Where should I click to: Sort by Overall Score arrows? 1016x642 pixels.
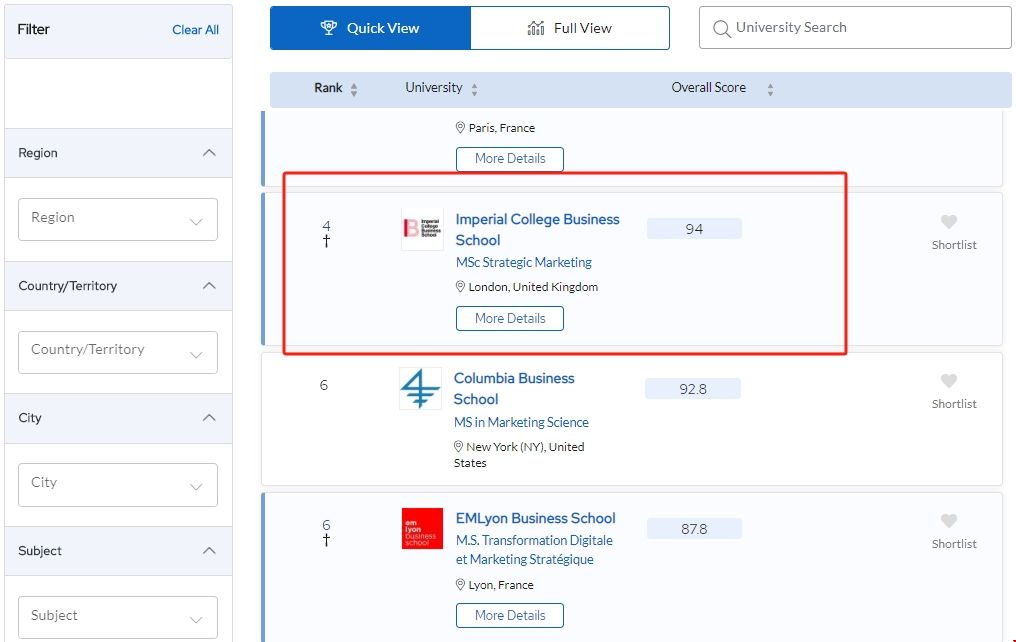point(770,89)
